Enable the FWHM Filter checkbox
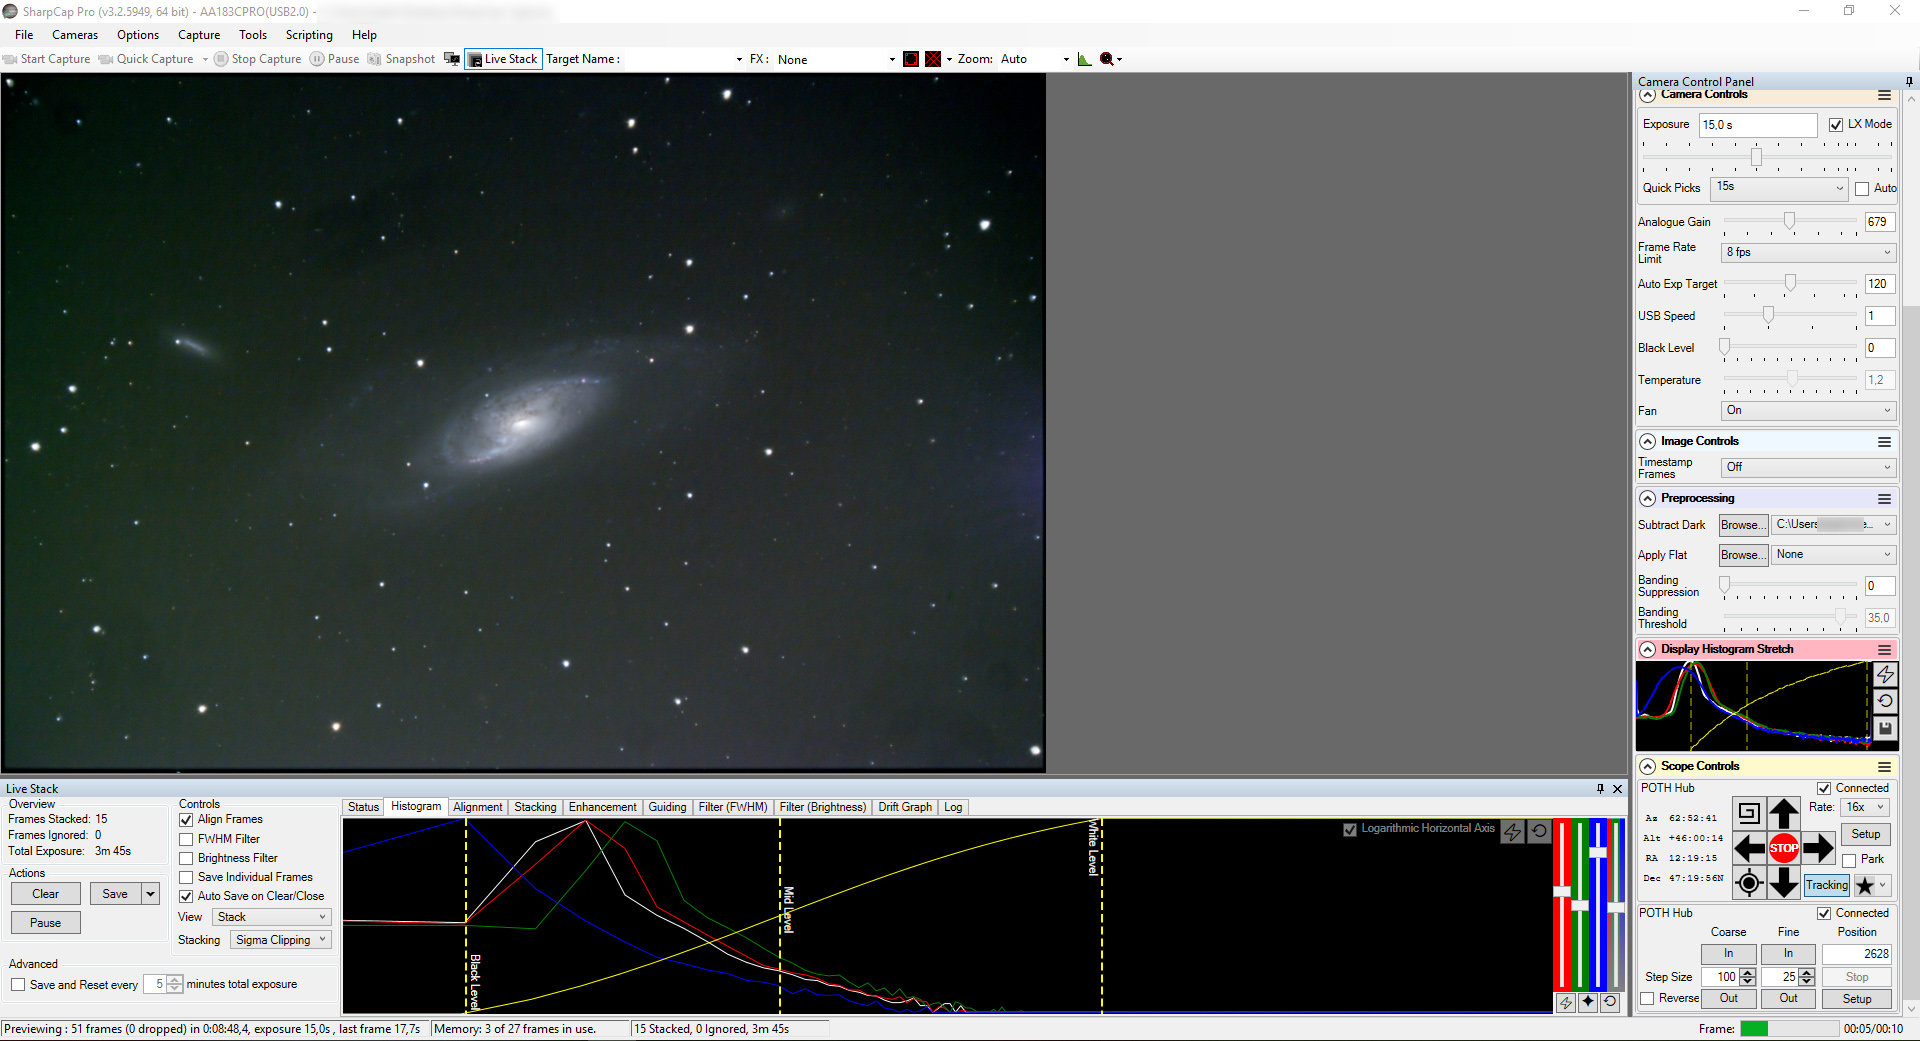 (186, 839)
